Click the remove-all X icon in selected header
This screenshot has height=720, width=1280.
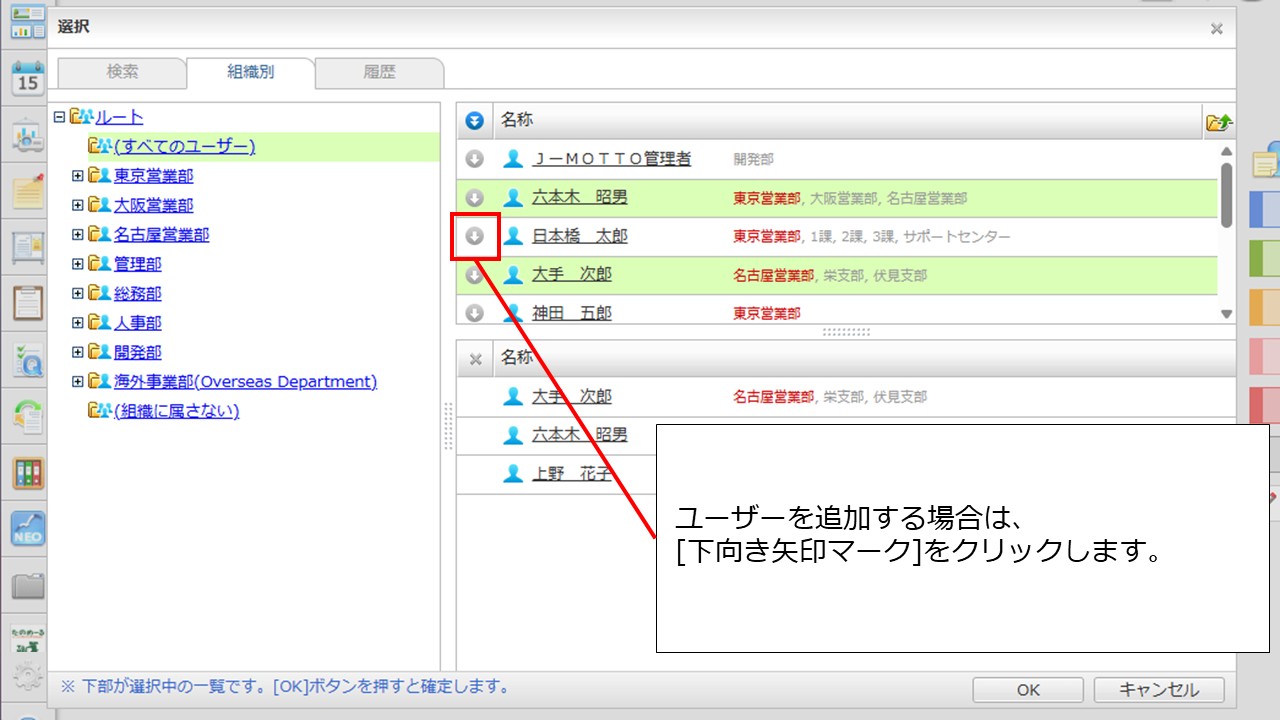tap(476, 358)
